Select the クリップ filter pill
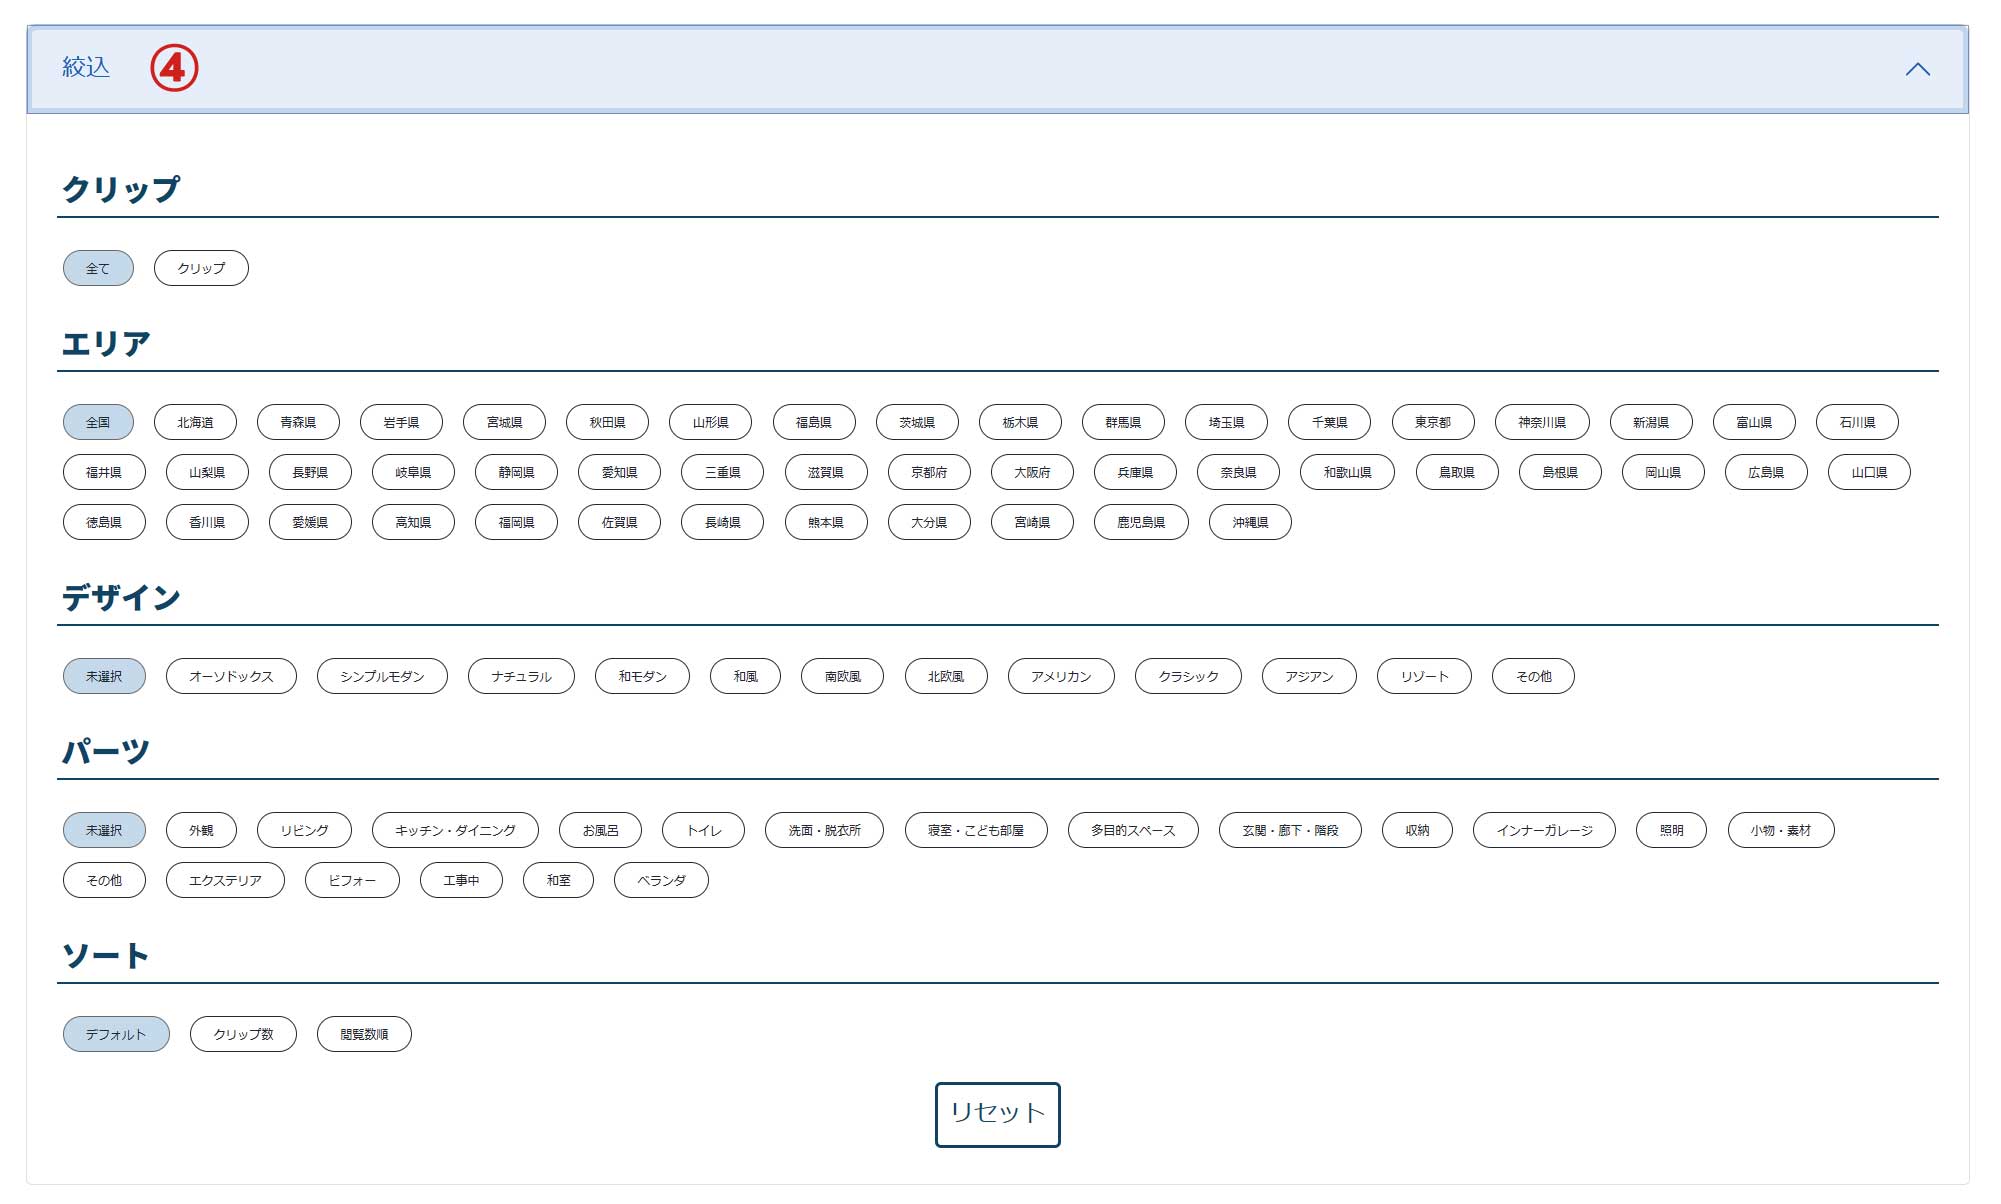Viewport: 2001px width, 1204px height. click(x=201, y=268)
